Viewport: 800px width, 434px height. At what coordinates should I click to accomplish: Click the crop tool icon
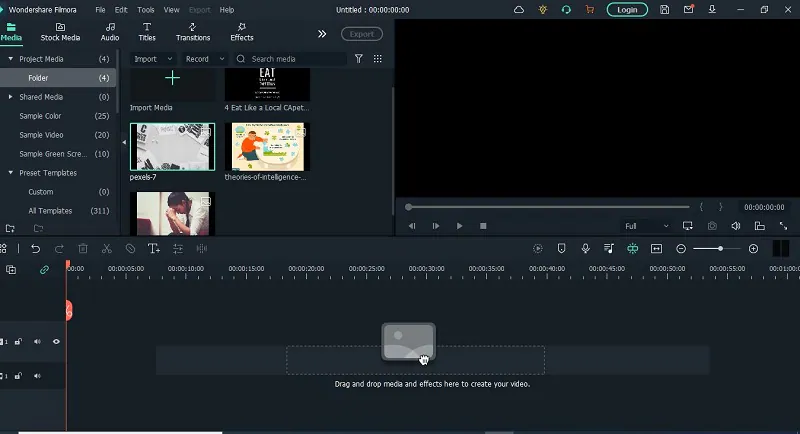point(130,249)
